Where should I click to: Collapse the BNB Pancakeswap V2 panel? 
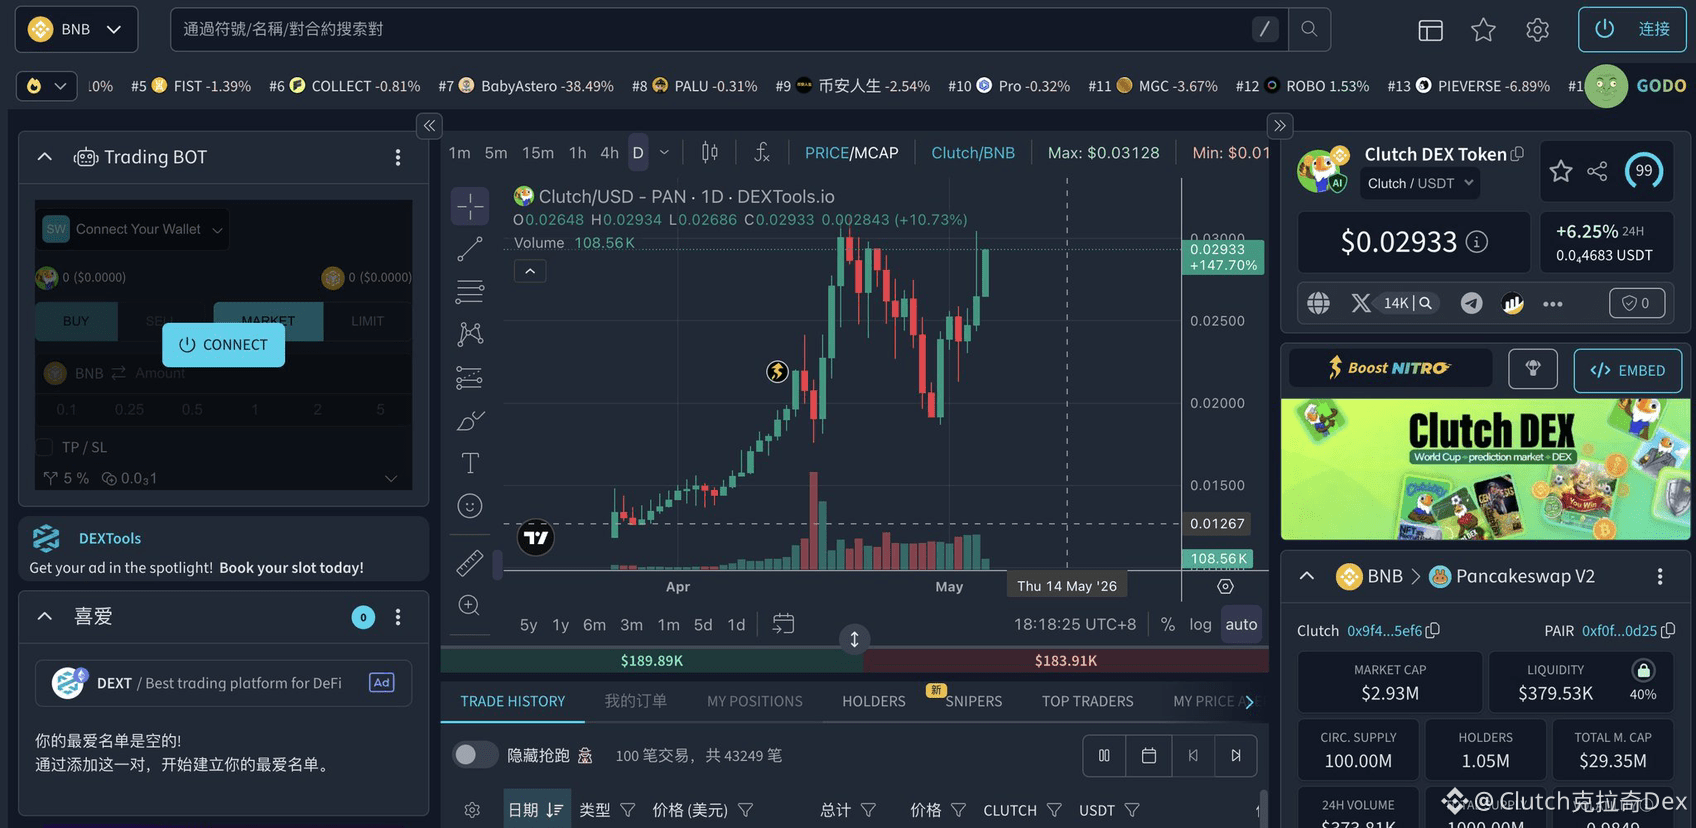[x=1307, y=576]
